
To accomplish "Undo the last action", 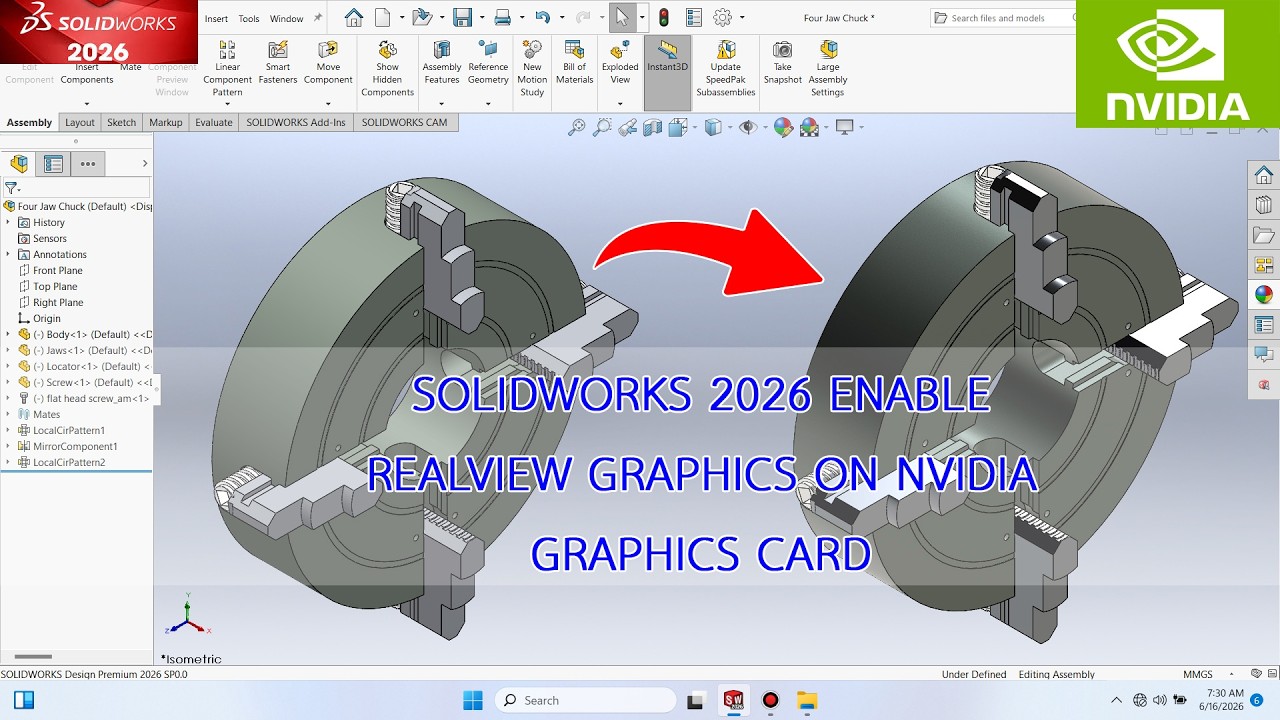I will pos(542,17).
